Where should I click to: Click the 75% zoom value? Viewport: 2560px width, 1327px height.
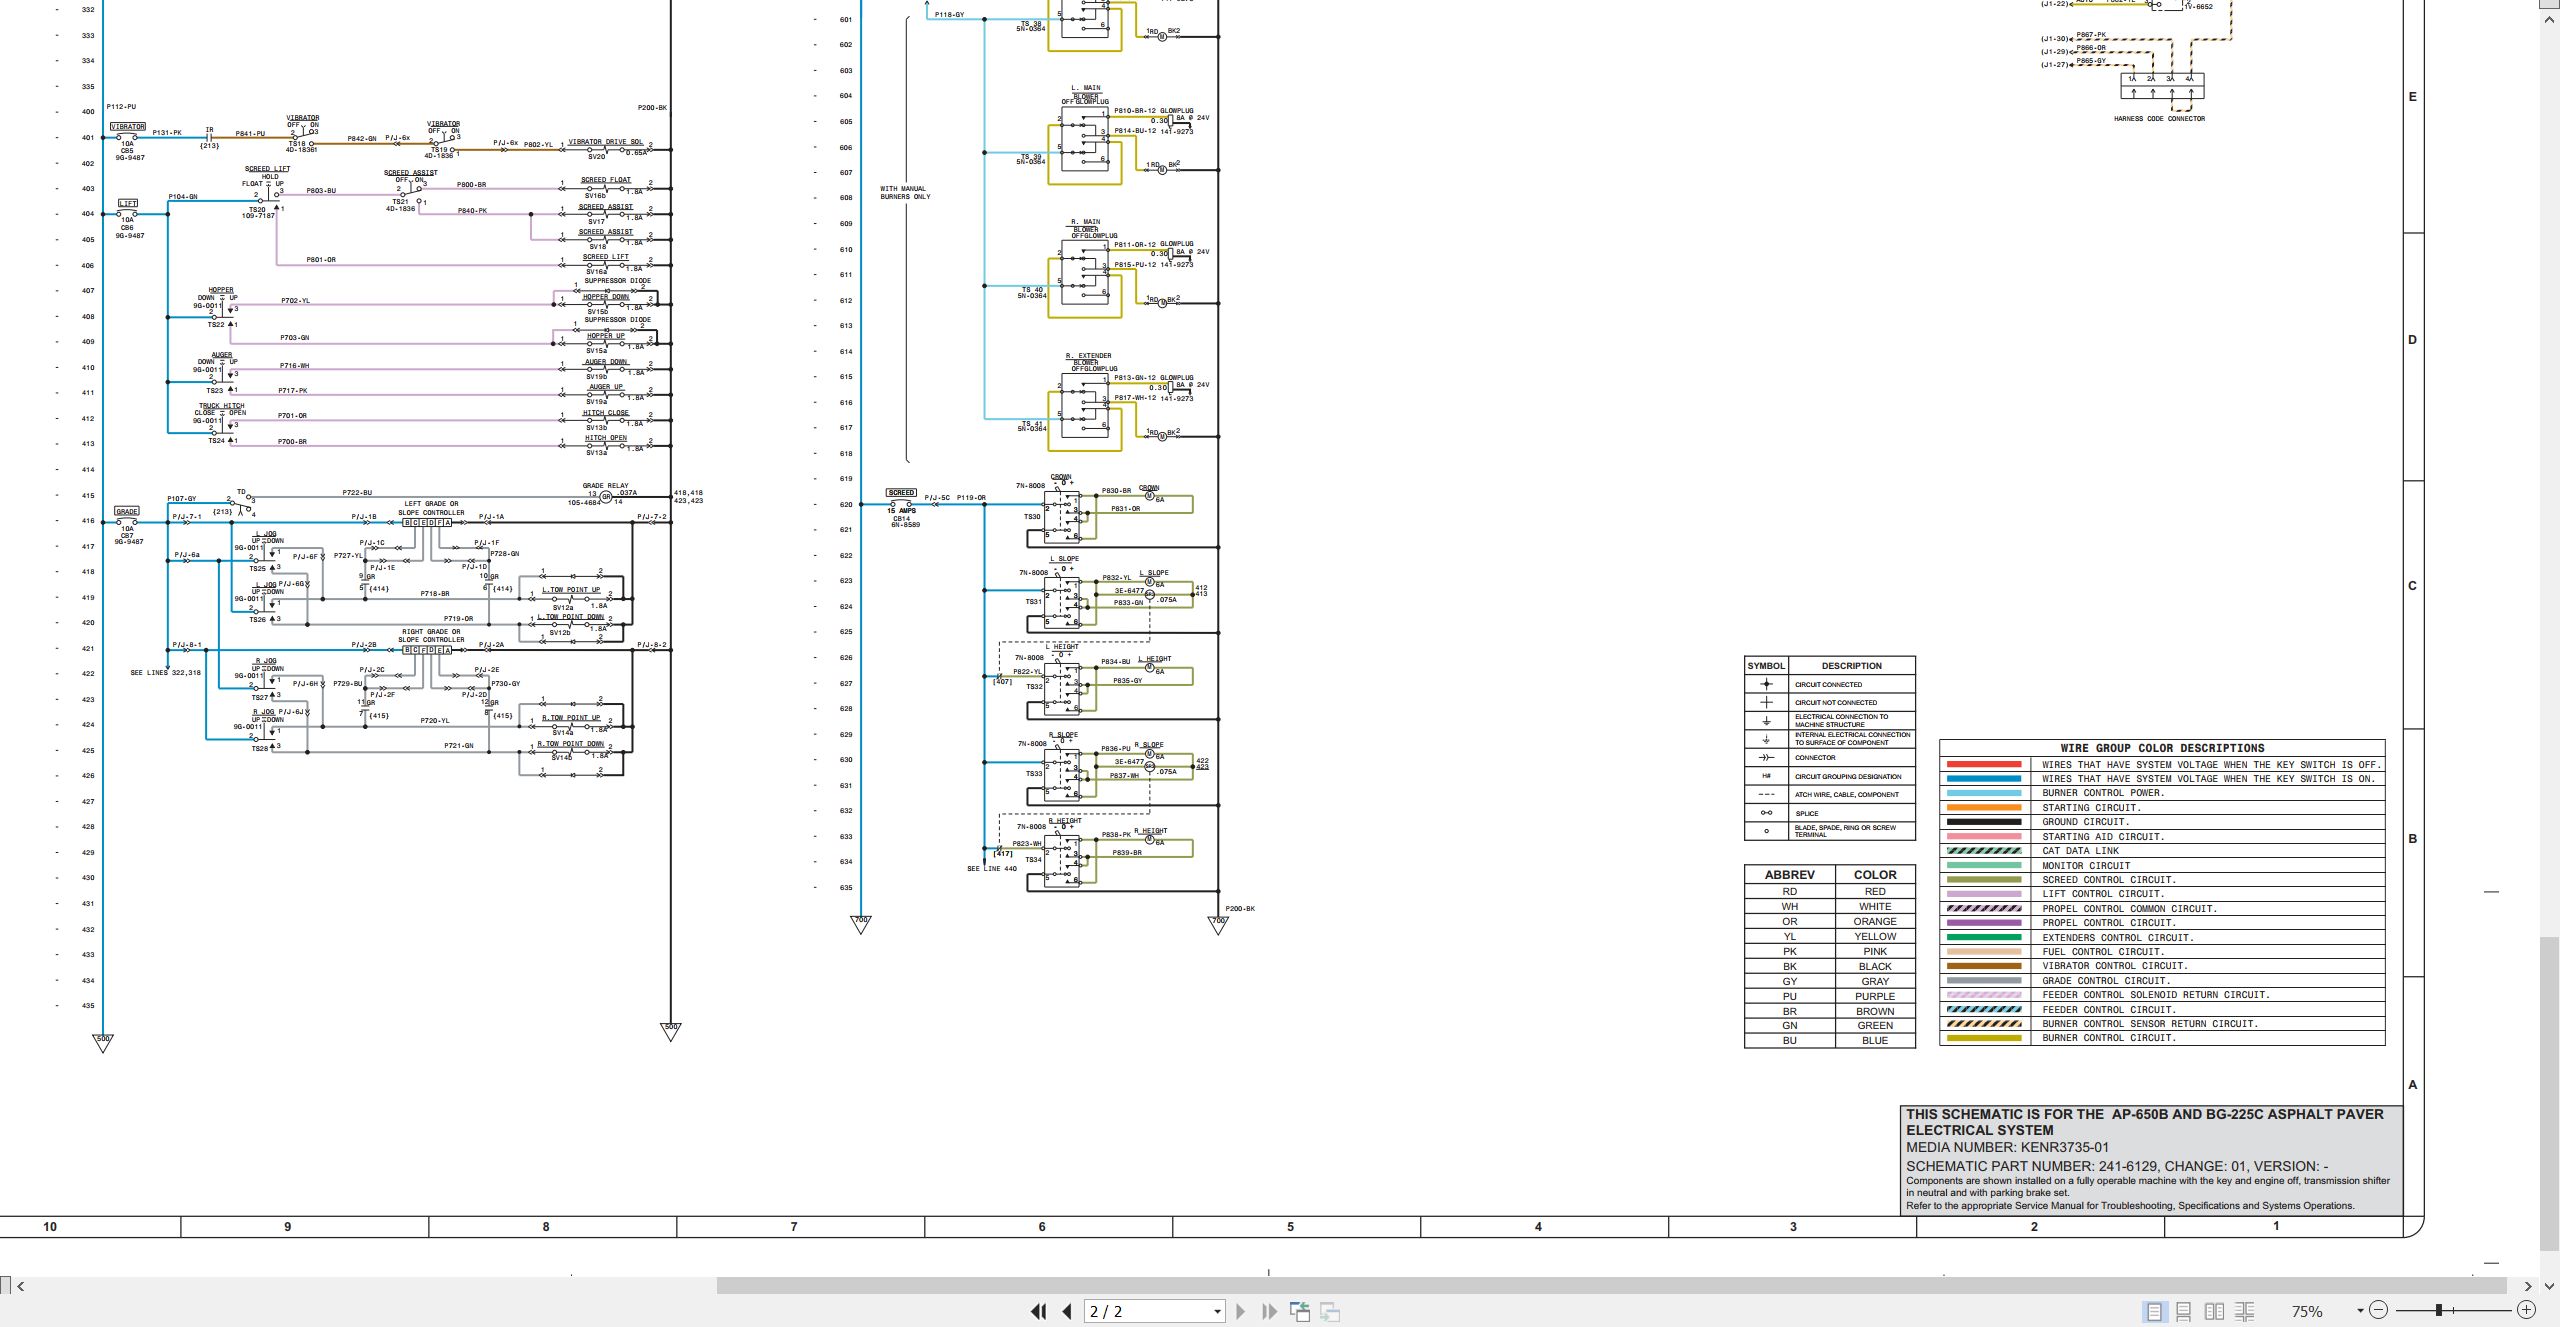2307,1311
